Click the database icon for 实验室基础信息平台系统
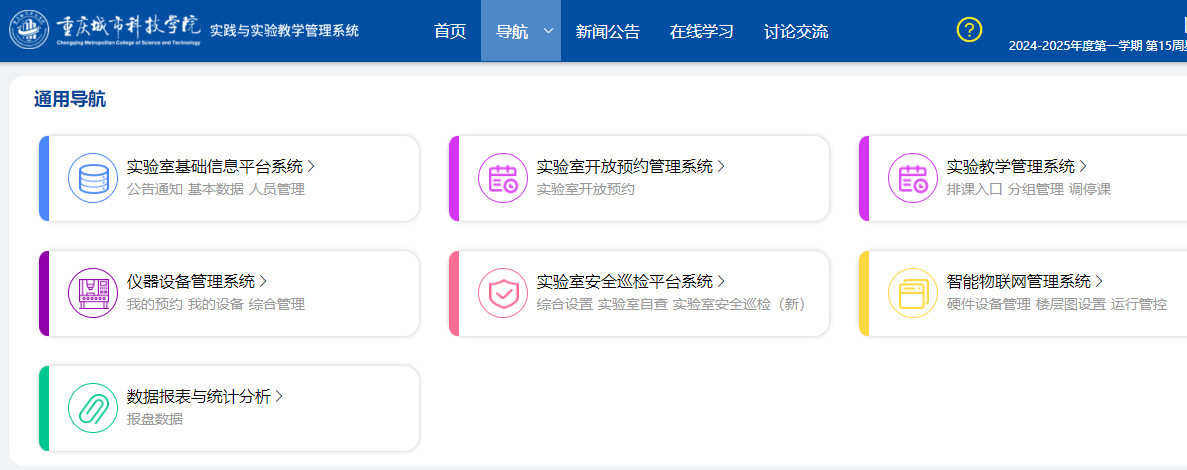 click(93, 178)
